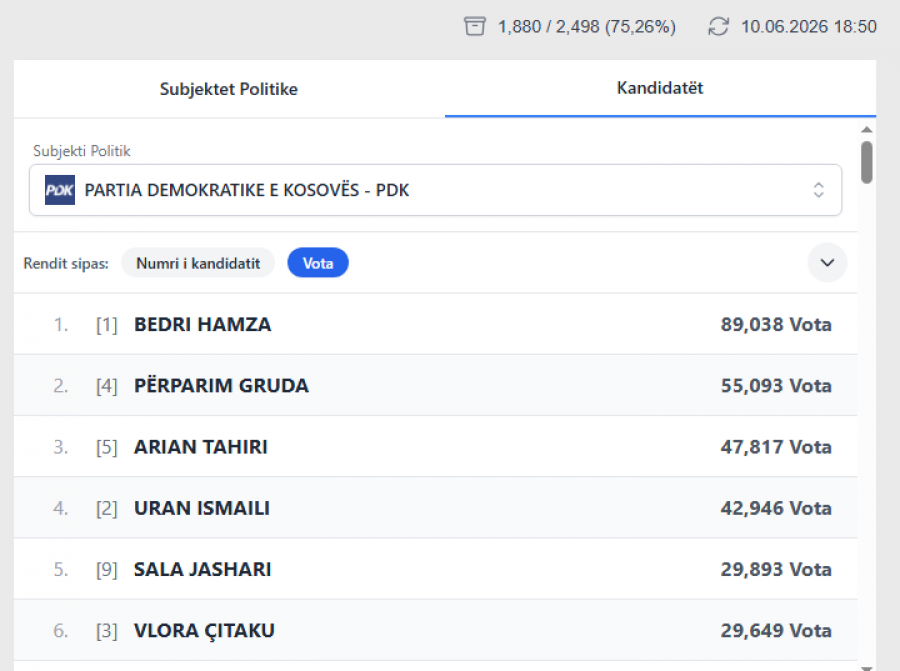Click the 47,817 Vota count
Viewport: 900px width, 671px height.
pos(776,447)
